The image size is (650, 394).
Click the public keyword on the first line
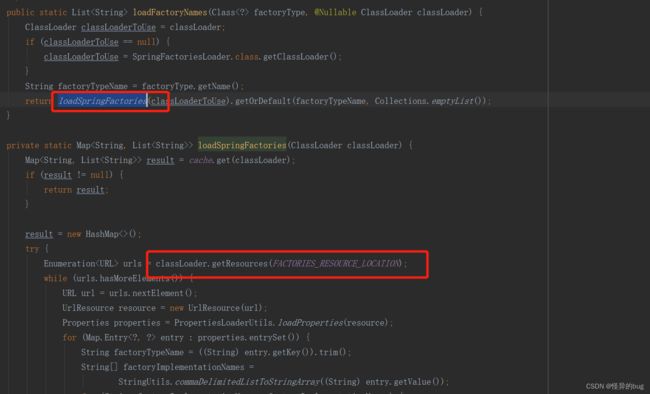pyautogui.click(x=20, y=12)
